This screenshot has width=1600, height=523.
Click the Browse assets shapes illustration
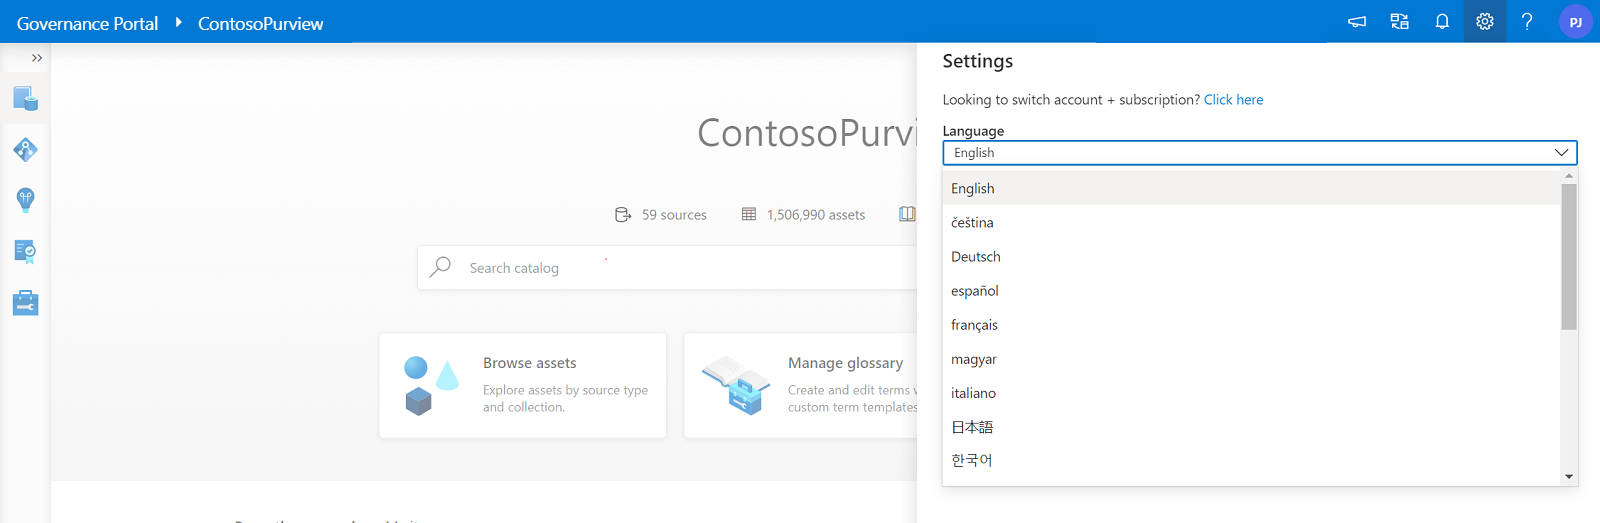431,386
